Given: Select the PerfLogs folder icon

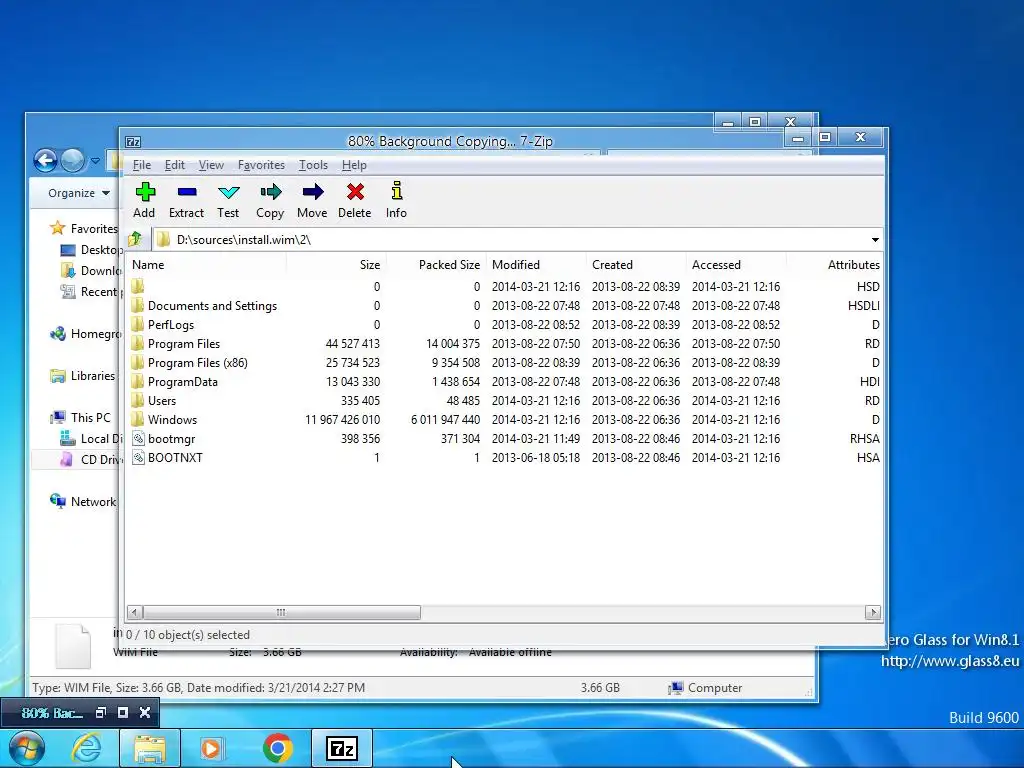Looking at the screenshot, I should coord(137,325).
